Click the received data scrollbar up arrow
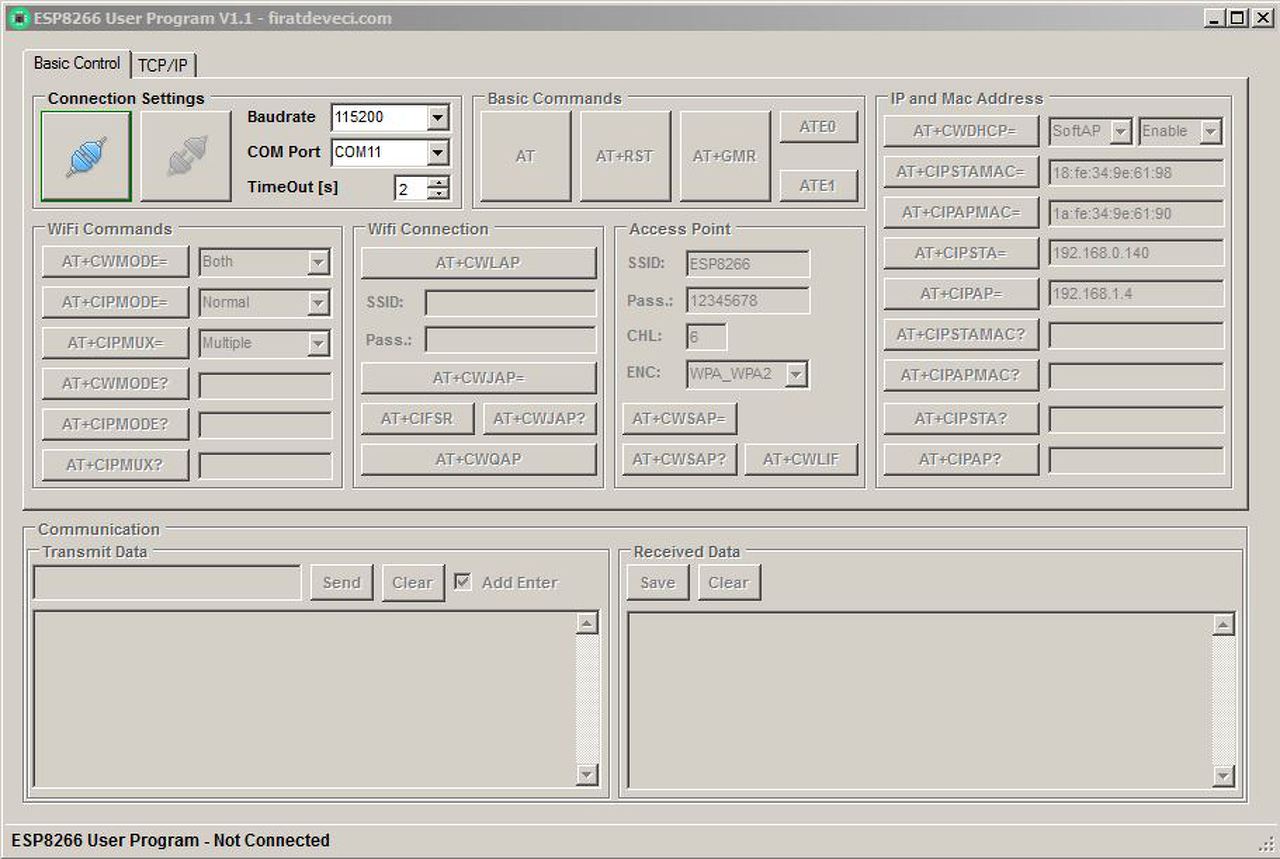This screenshot has height=859, width=1280. pyautogui.click(x=1223, y=625)
